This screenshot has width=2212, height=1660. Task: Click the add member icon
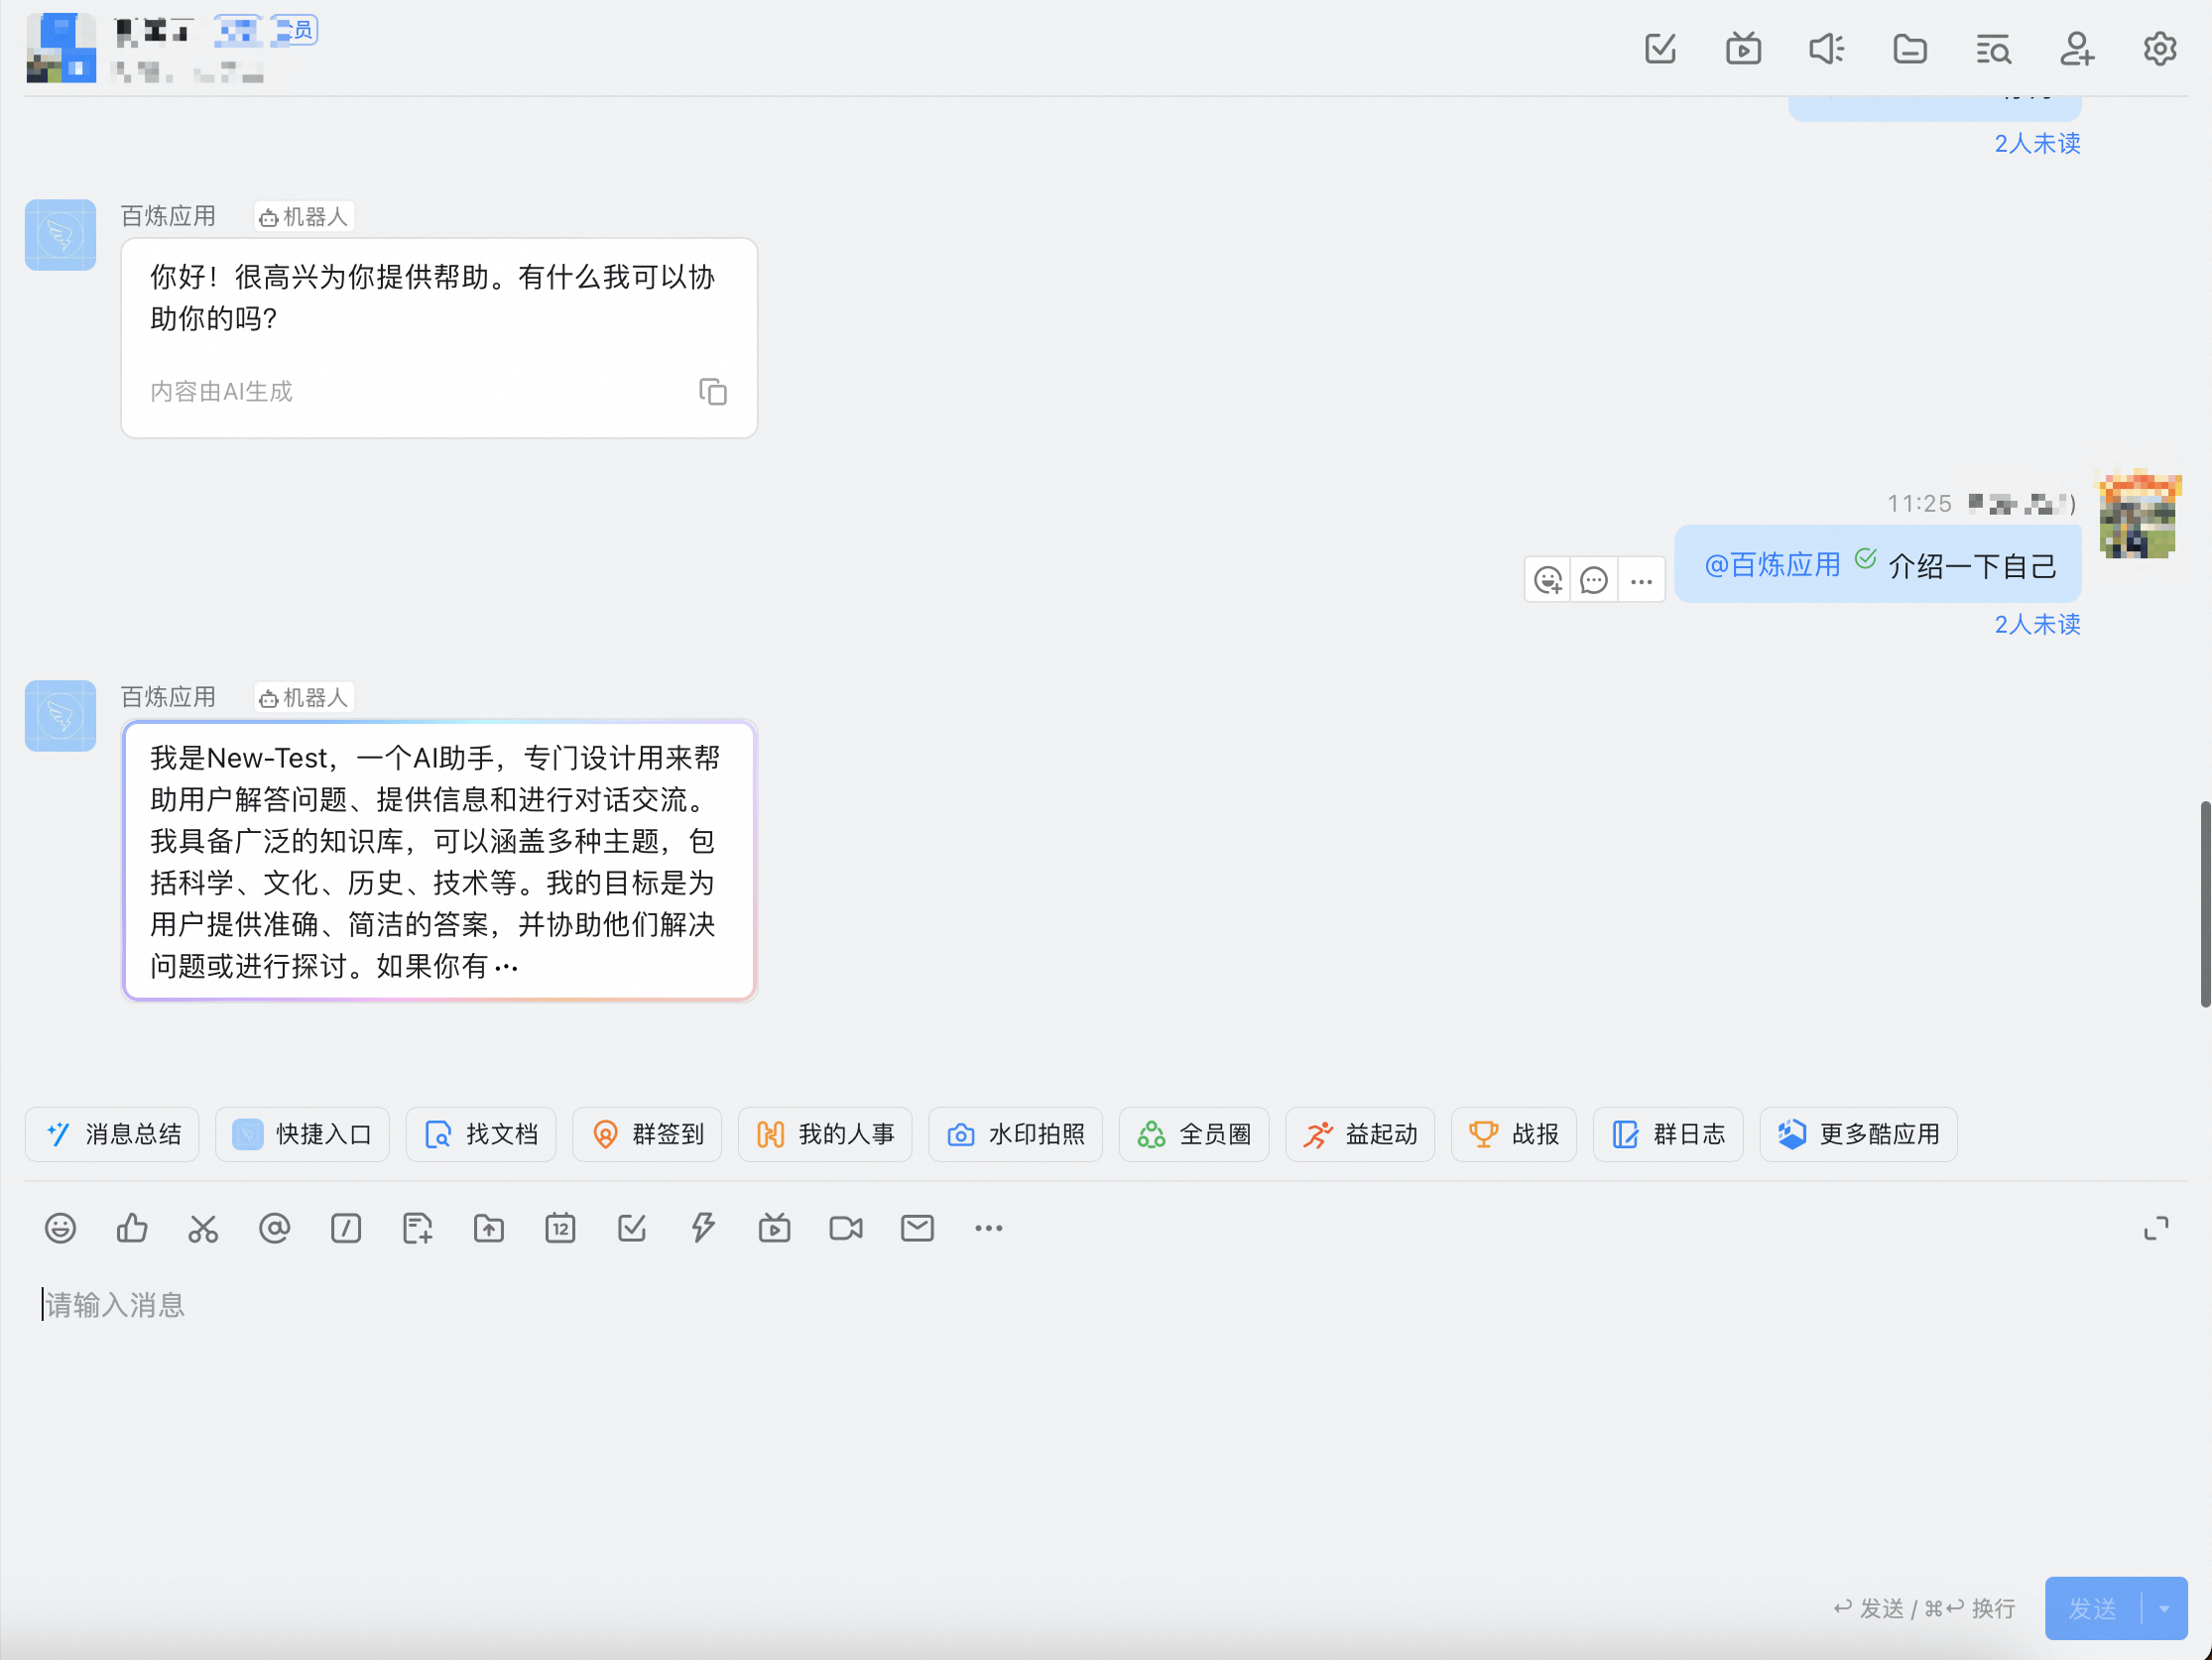2076,49
